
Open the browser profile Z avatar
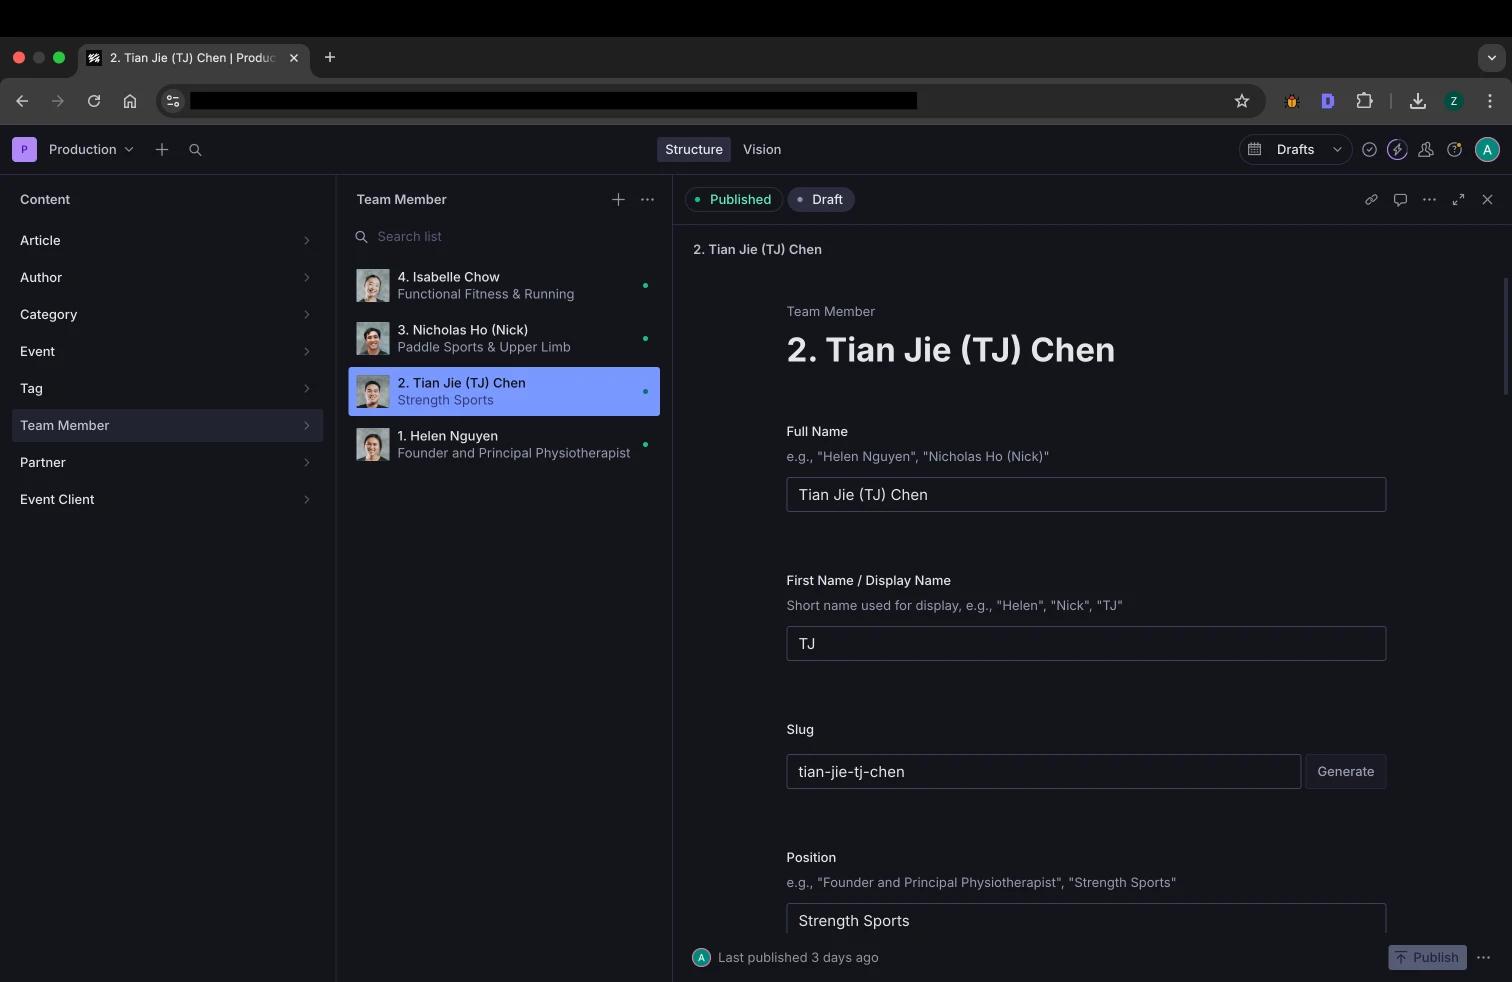coord(1454,101)
